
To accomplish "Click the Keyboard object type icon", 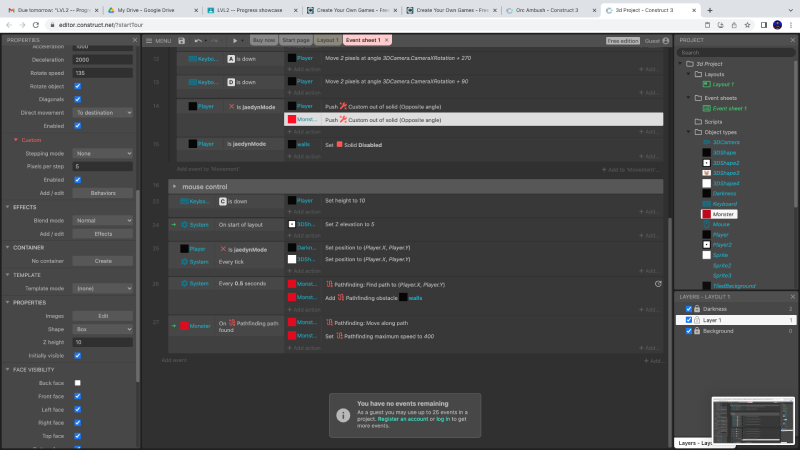I will (x=705, y=204).
